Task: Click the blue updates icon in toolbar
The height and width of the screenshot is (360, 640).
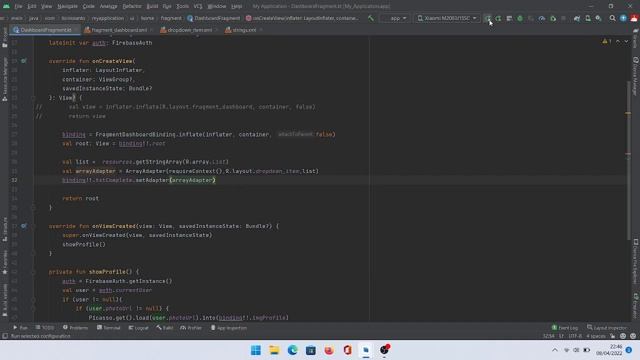Action: pos(623,18)
